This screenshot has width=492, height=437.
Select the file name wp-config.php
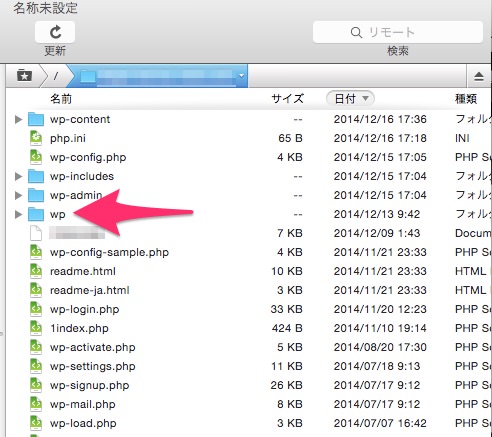[88, 157]
